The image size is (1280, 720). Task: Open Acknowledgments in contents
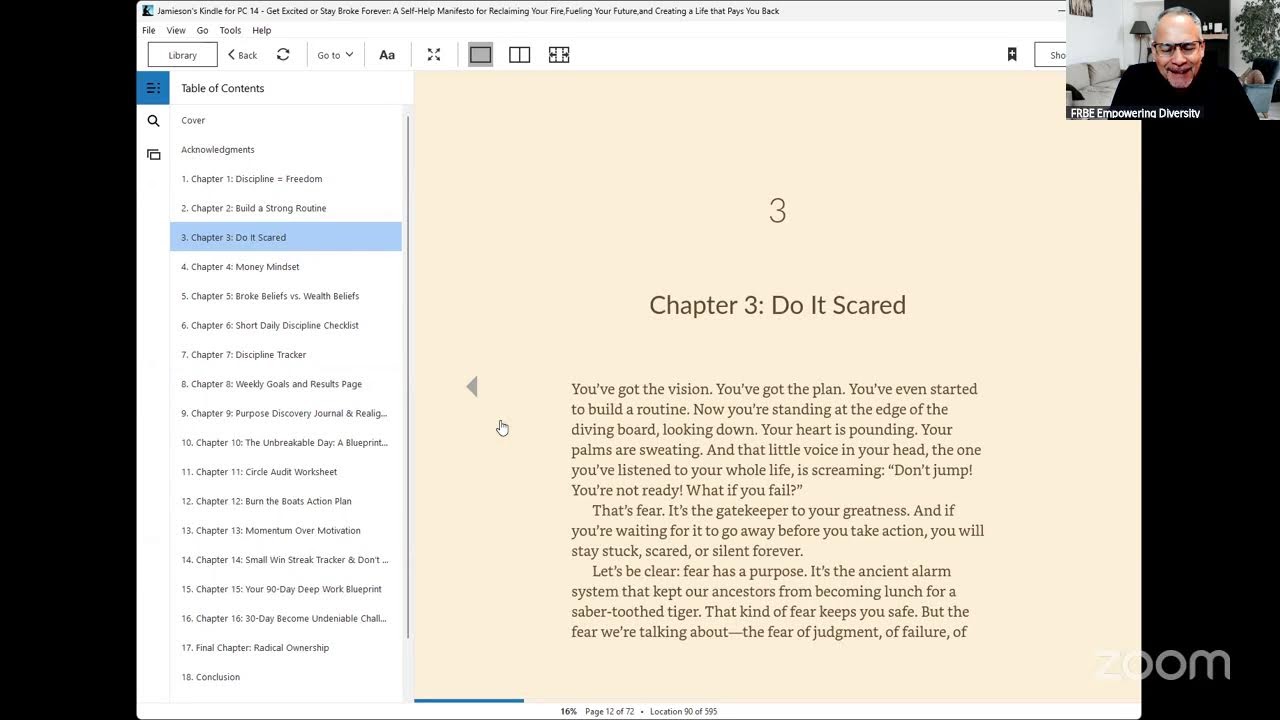click(285, 150)
